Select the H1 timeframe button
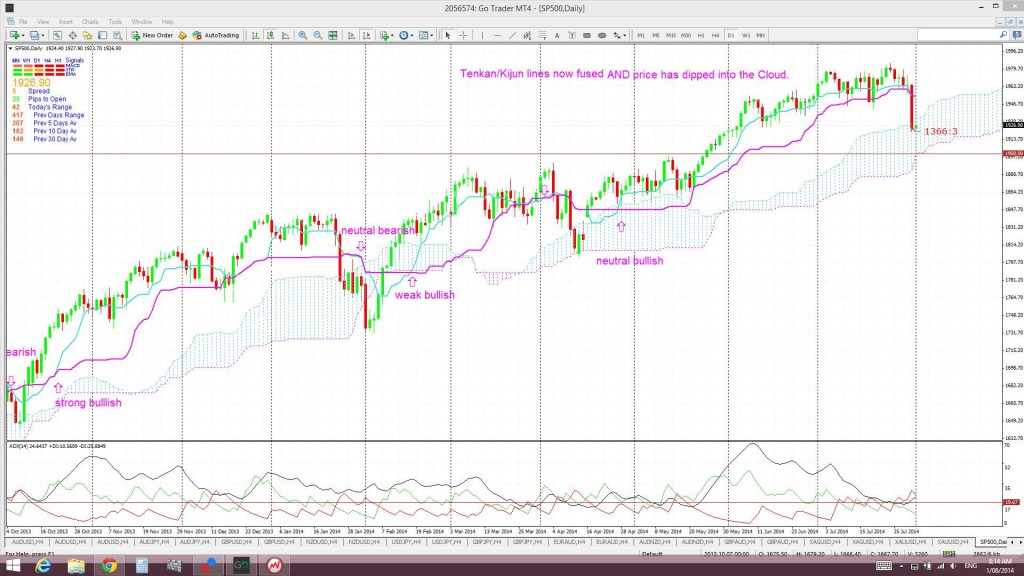The width and height of the screenshot is (1024, 576). 701,35
